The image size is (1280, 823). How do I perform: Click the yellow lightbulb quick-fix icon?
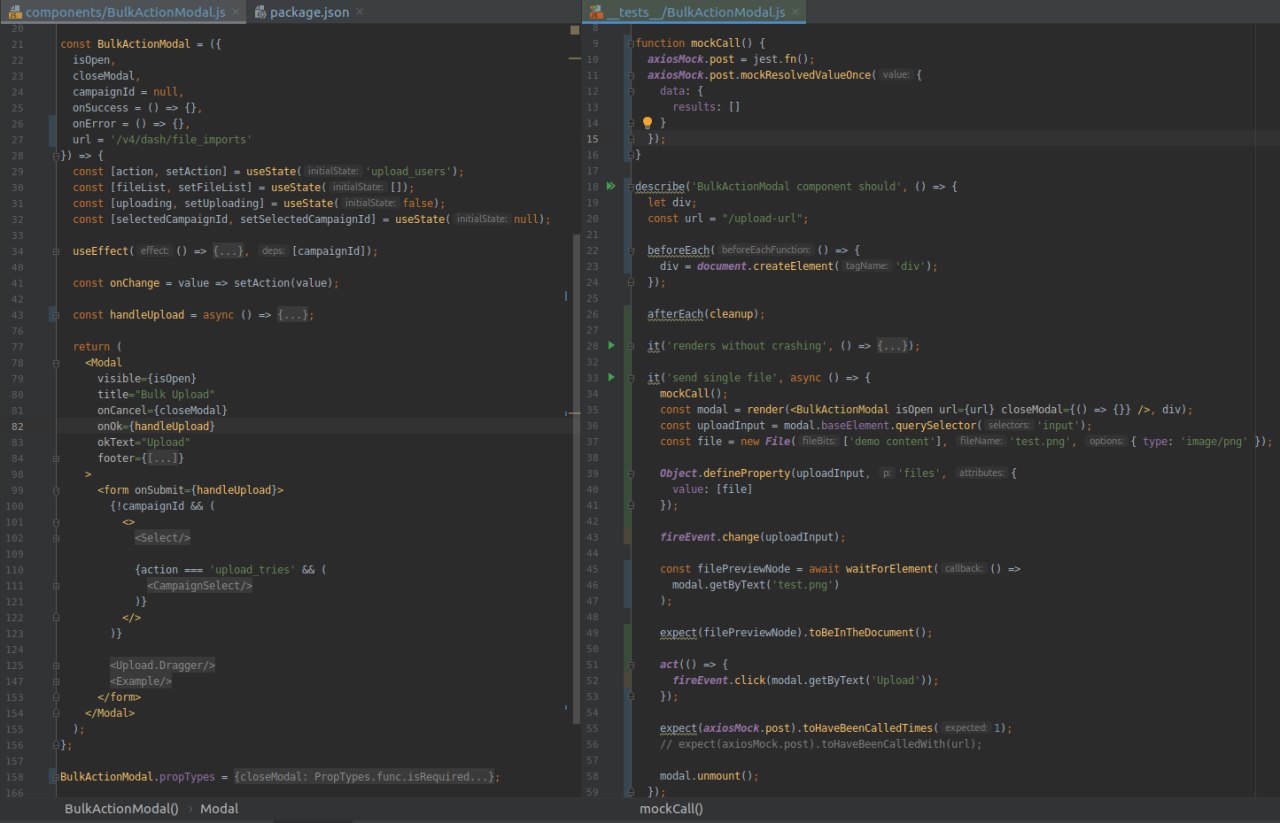tap(647, 123)
